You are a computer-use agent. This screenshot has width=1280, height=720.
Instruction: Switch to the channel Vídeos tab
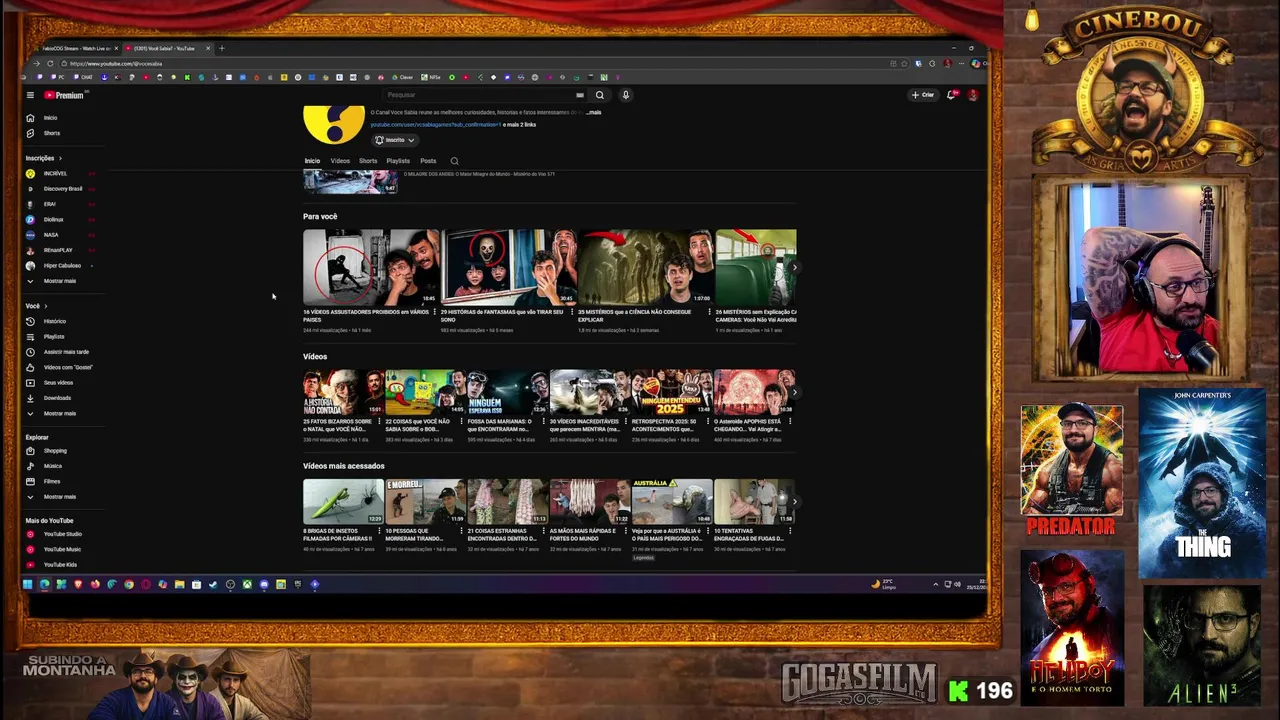point(340,161)
